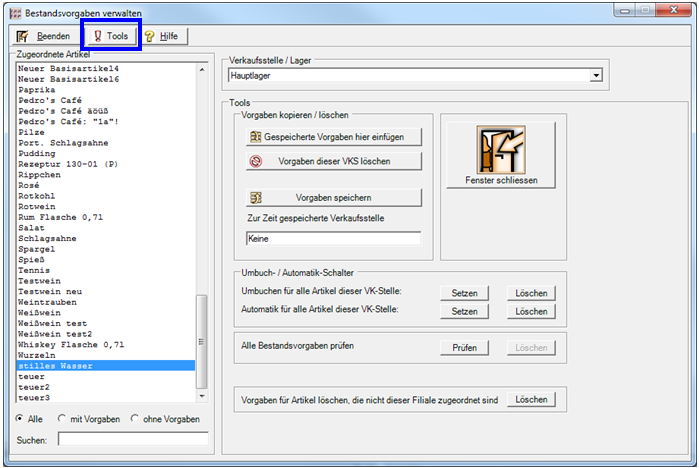Click the Fenster schliessen door icon
The image size is (699, 468).
(x=501, y=150)
